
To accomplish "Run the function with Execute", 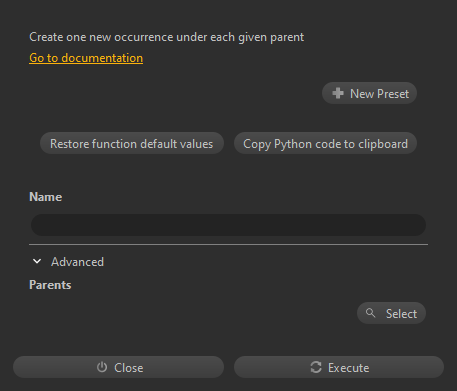I will 339,367.
